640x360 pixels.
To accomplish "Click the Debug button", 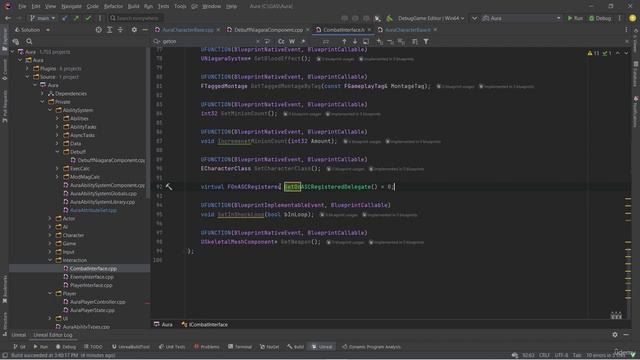I will [x=600, y=18].
